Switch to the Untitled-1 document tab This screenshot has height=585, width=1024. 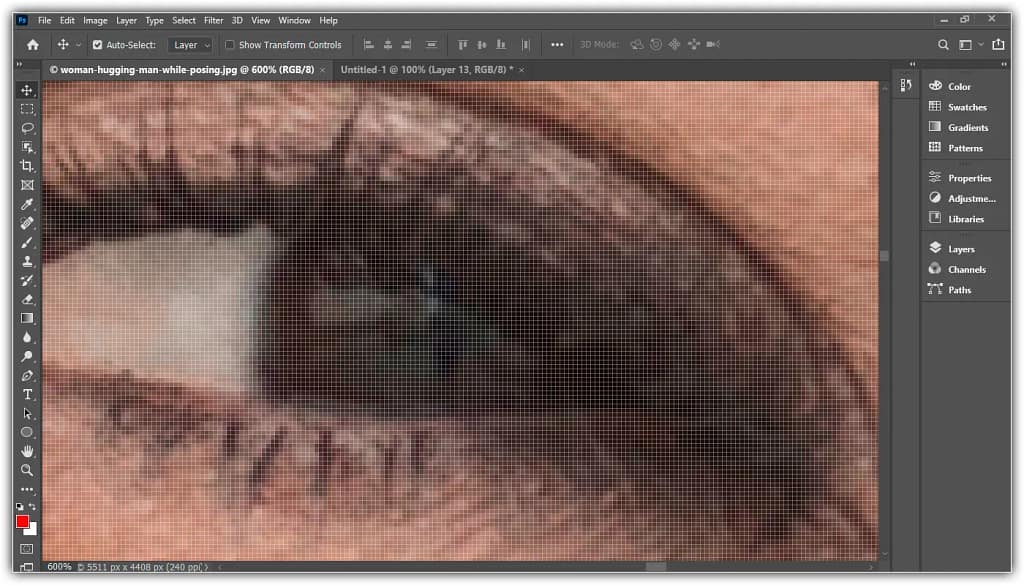(428, 70)
